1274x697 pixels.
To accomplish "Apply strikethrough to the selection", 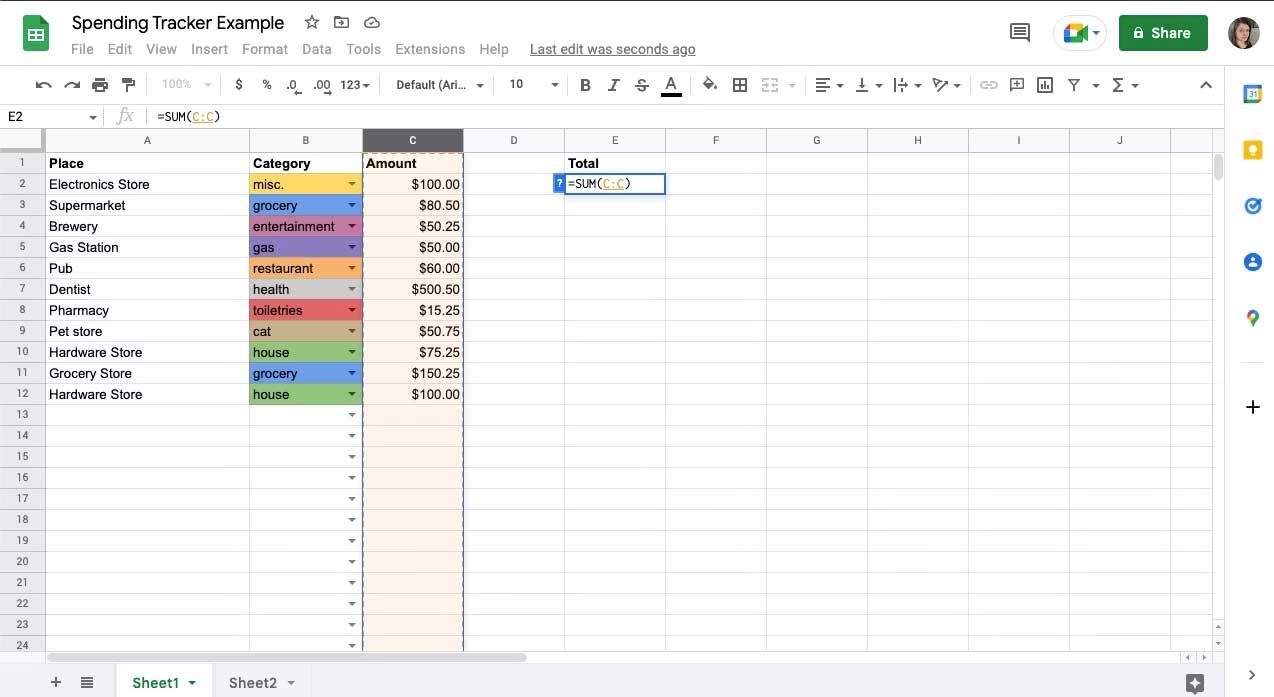I will click(x=641, y=84).
